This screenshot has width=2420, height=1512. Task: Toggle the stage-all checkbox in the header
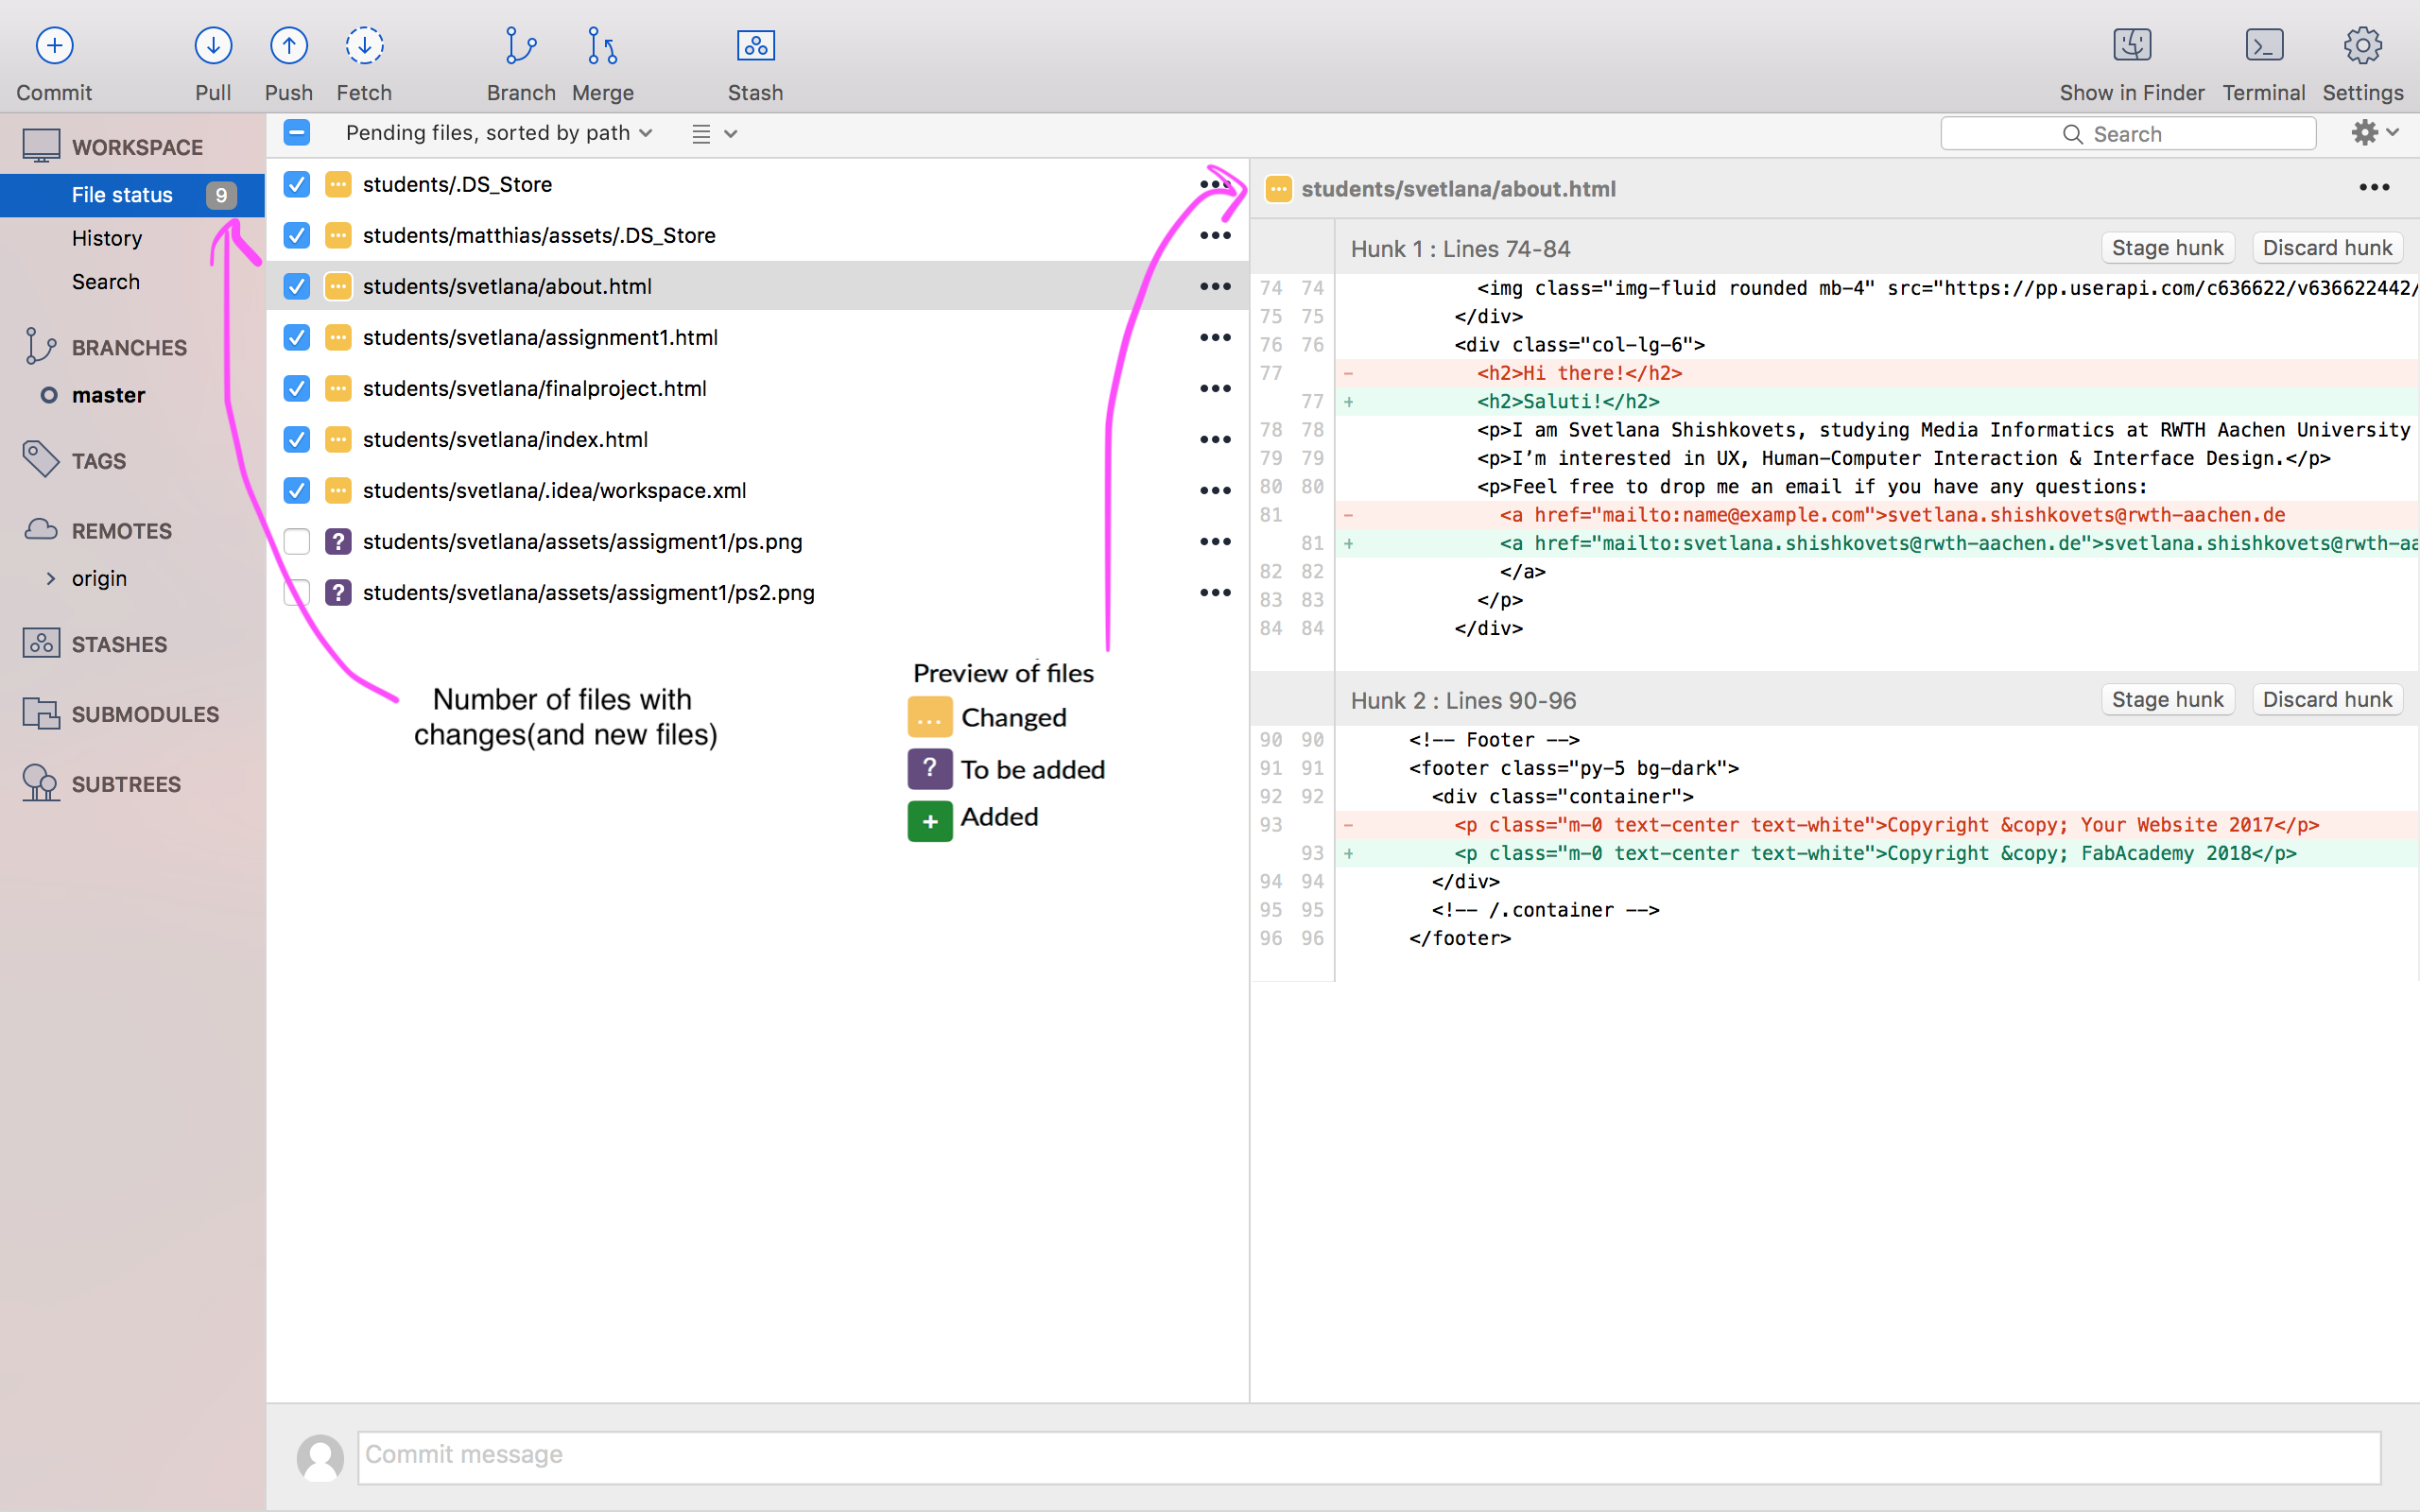point(296,132)
